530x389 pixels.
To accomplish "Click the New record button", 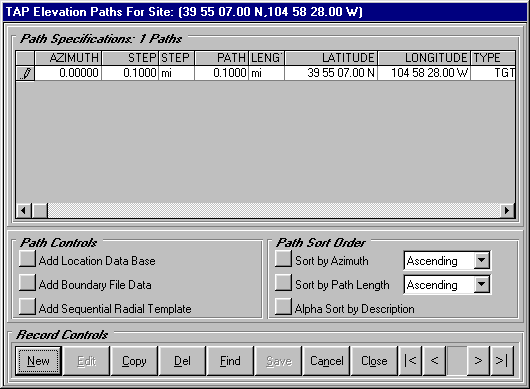I will (38, 361).
